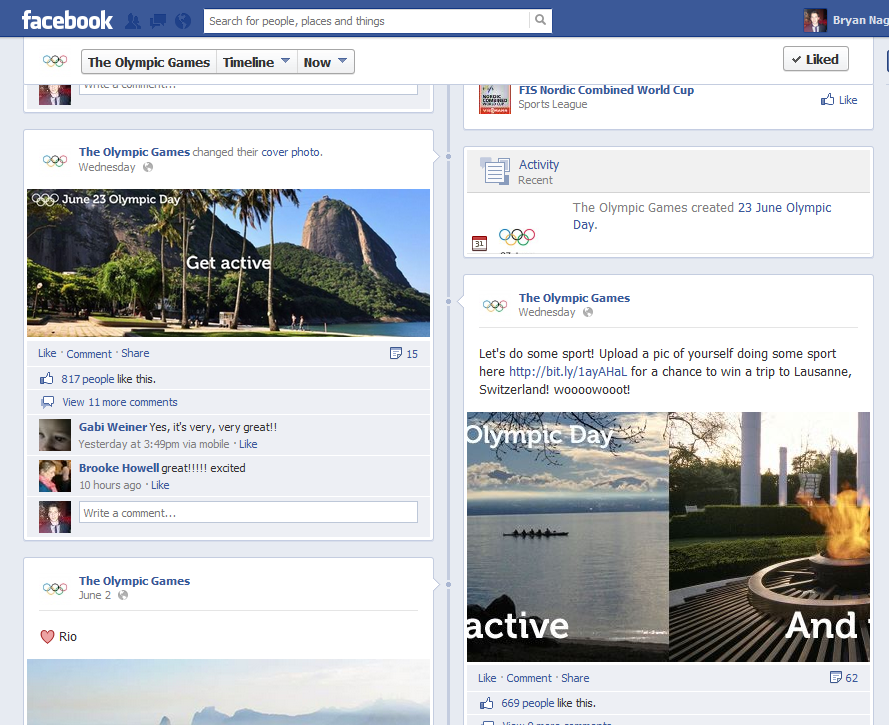Like Gabi Weiner's comment
The height and width of the screenshot is (725, 889).
[248, 444]
